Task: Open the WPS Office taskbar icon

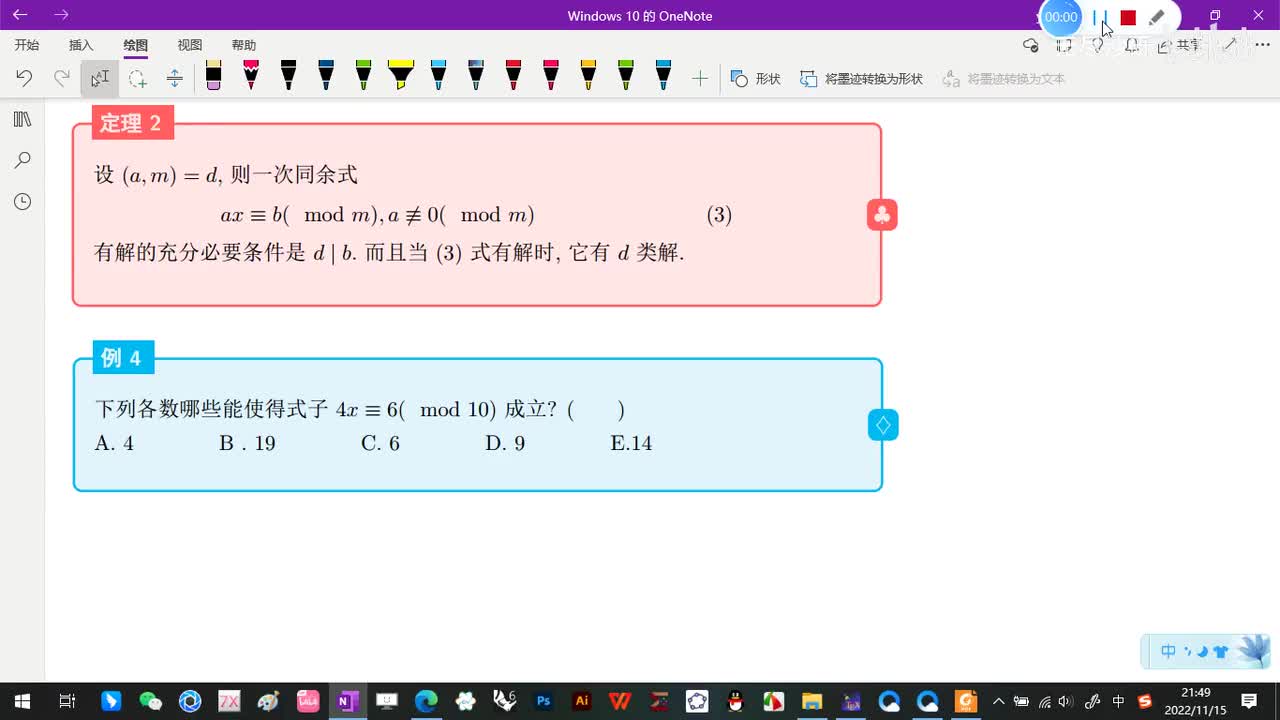Action: 620,701
